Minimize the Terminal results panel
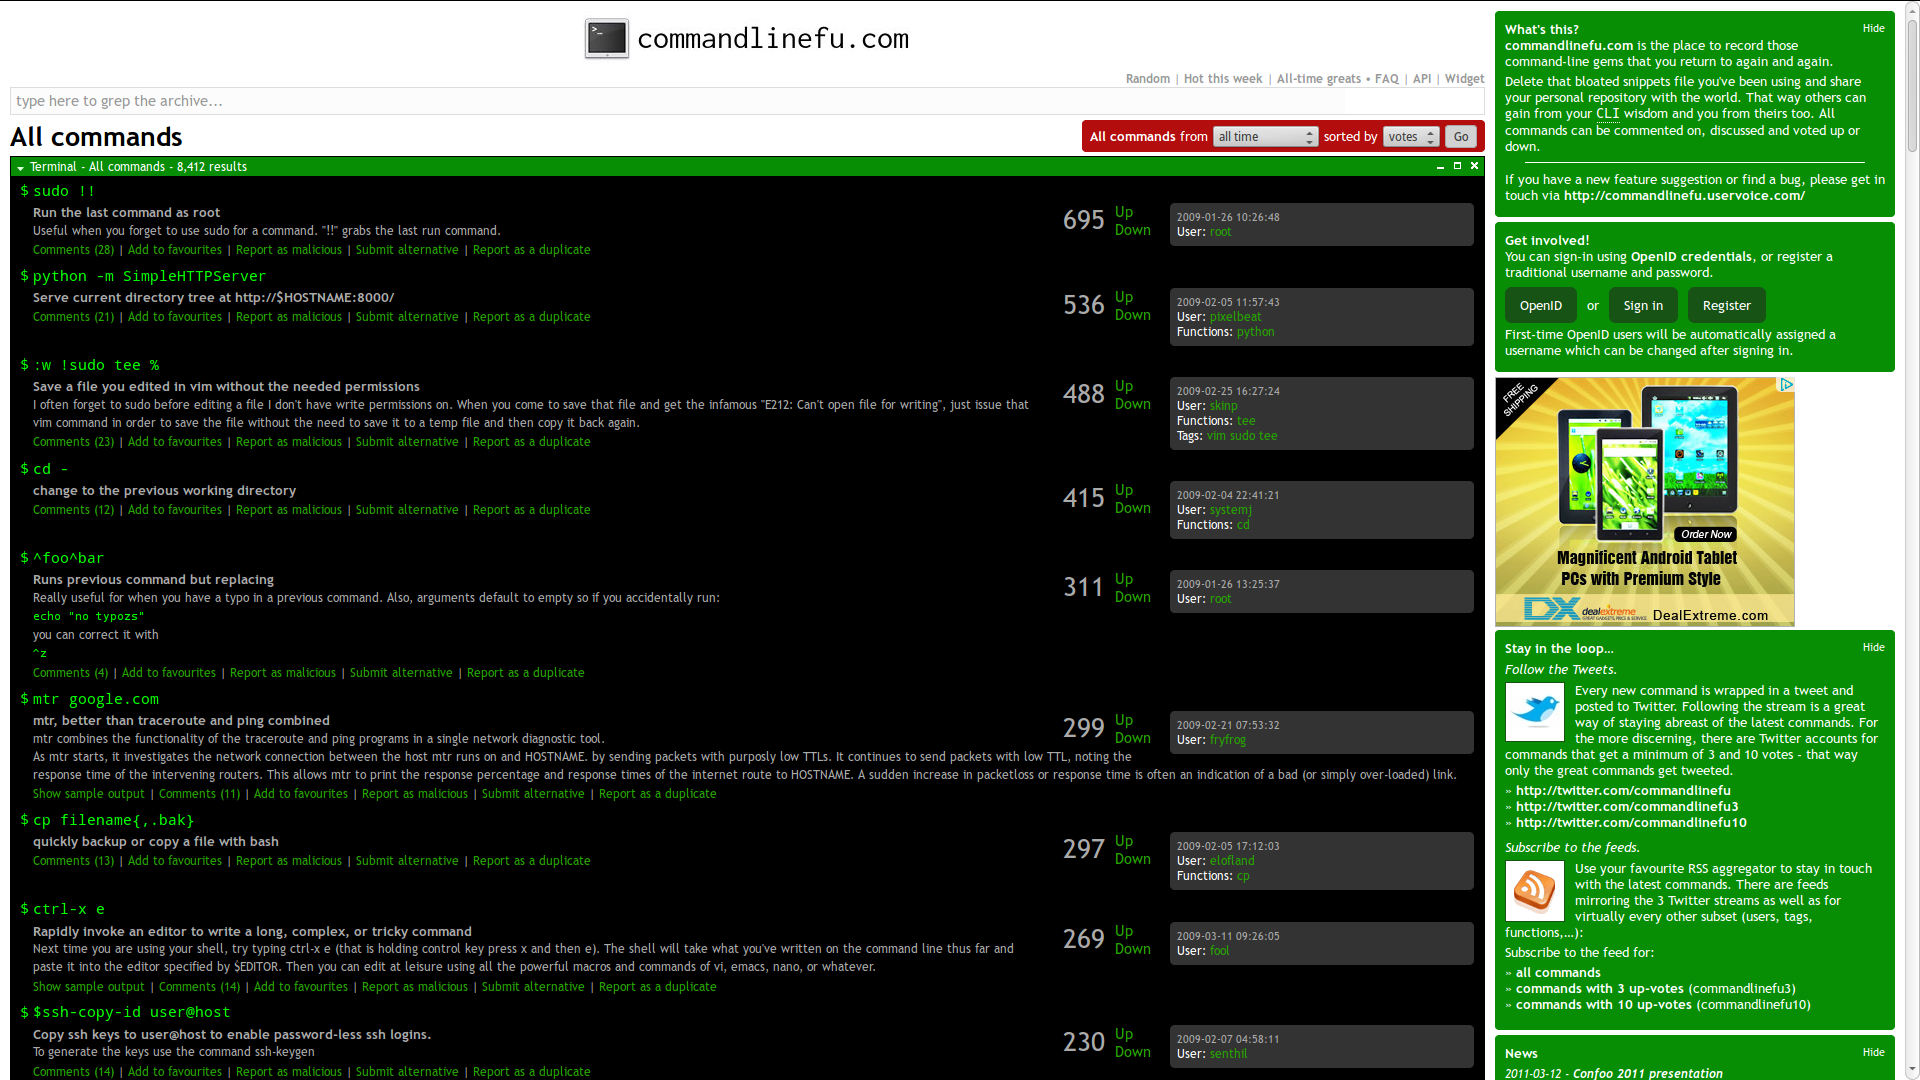The width and height of the screenshot is (1920, 1080). [x=1440, y=167]
